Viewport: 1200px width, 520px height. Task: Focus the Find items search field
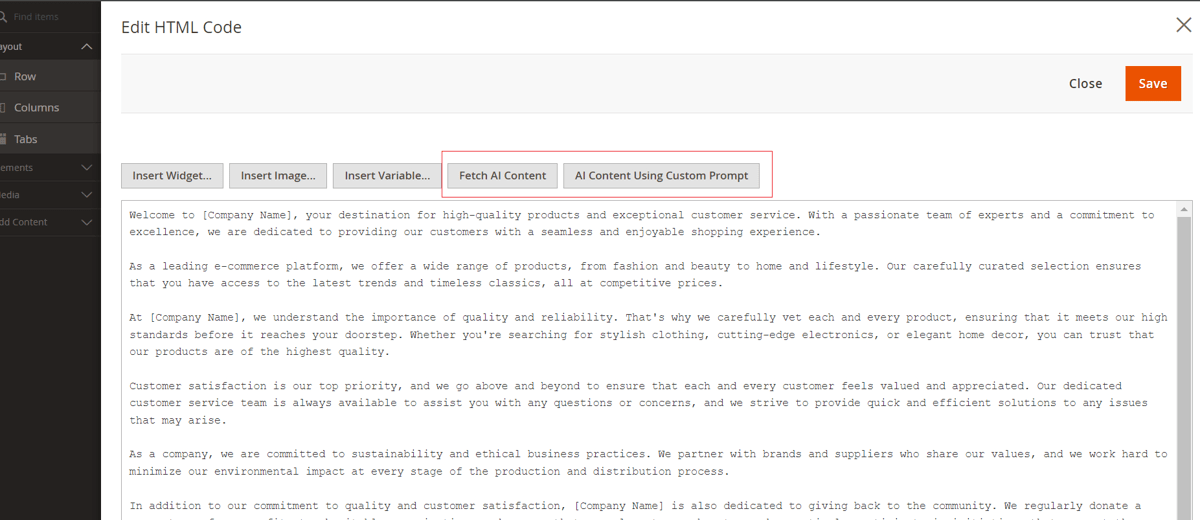click(x=50, y=16)
